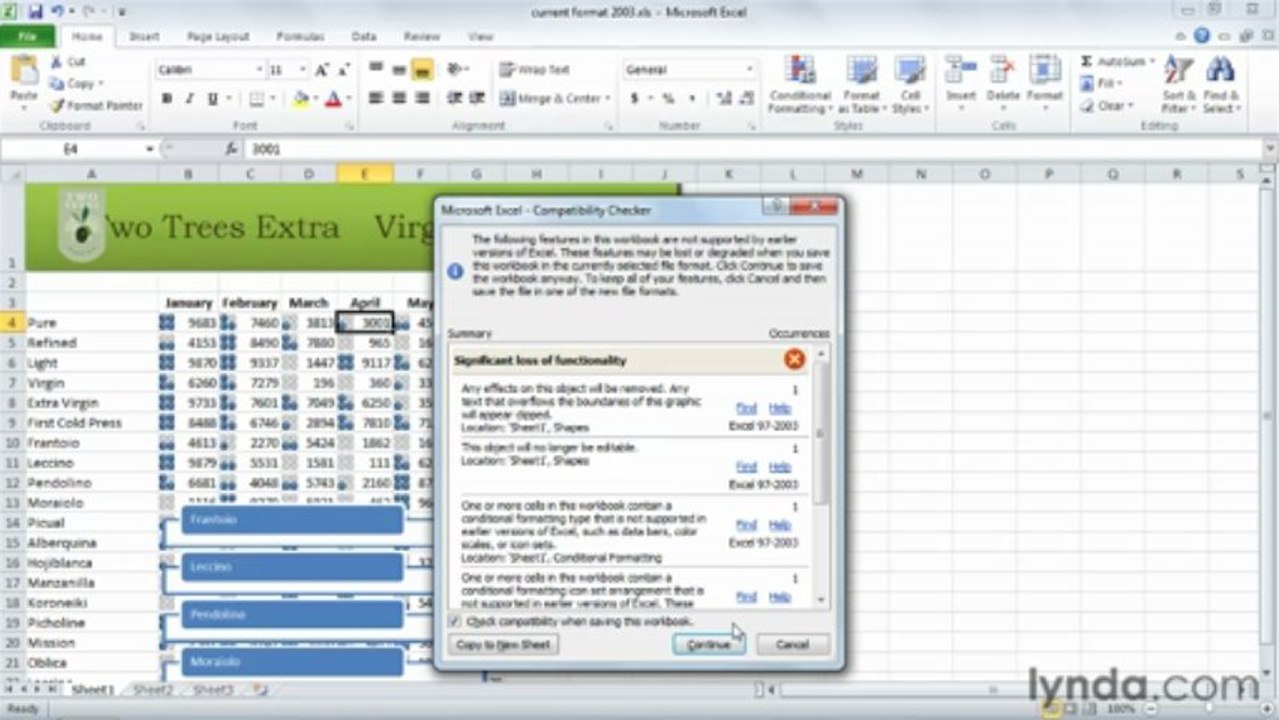This screenshot has height=720, width=1279.
Task: Shrink font size with the smaller A icon
Action: coord(343,70)
